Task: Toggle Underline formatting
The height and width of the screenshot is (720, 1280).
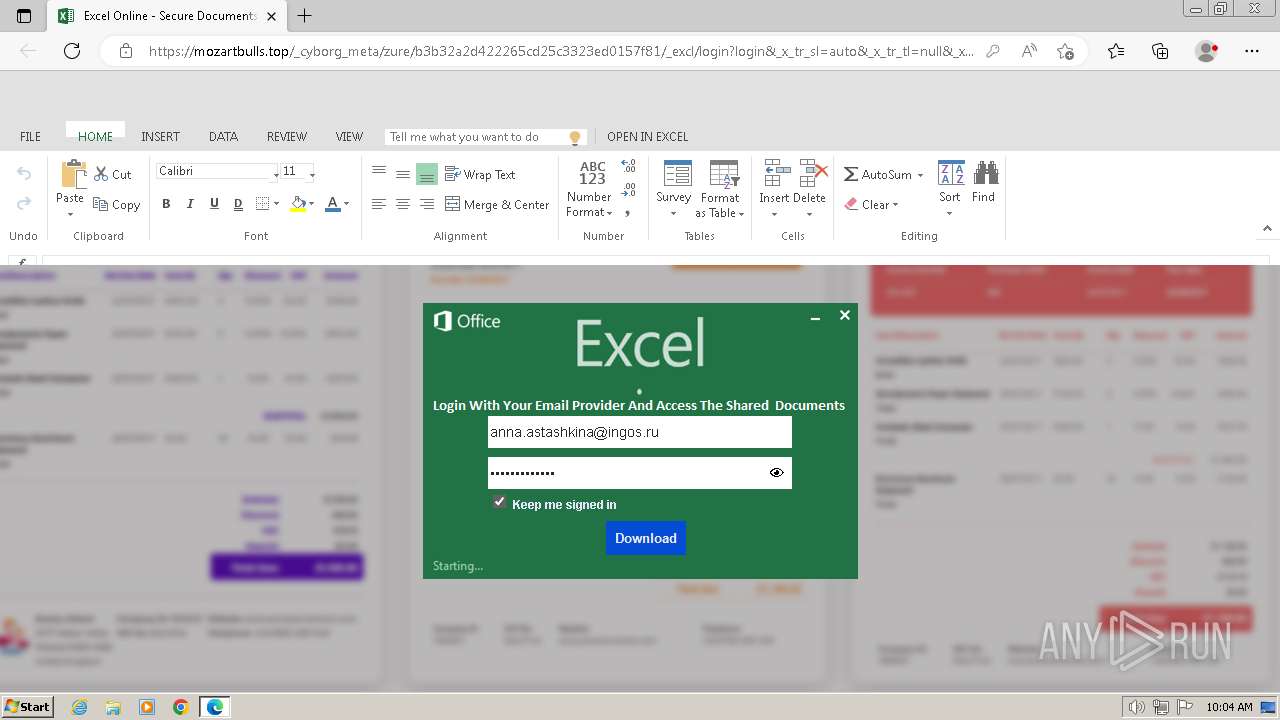Action: (x=214, y=204)
